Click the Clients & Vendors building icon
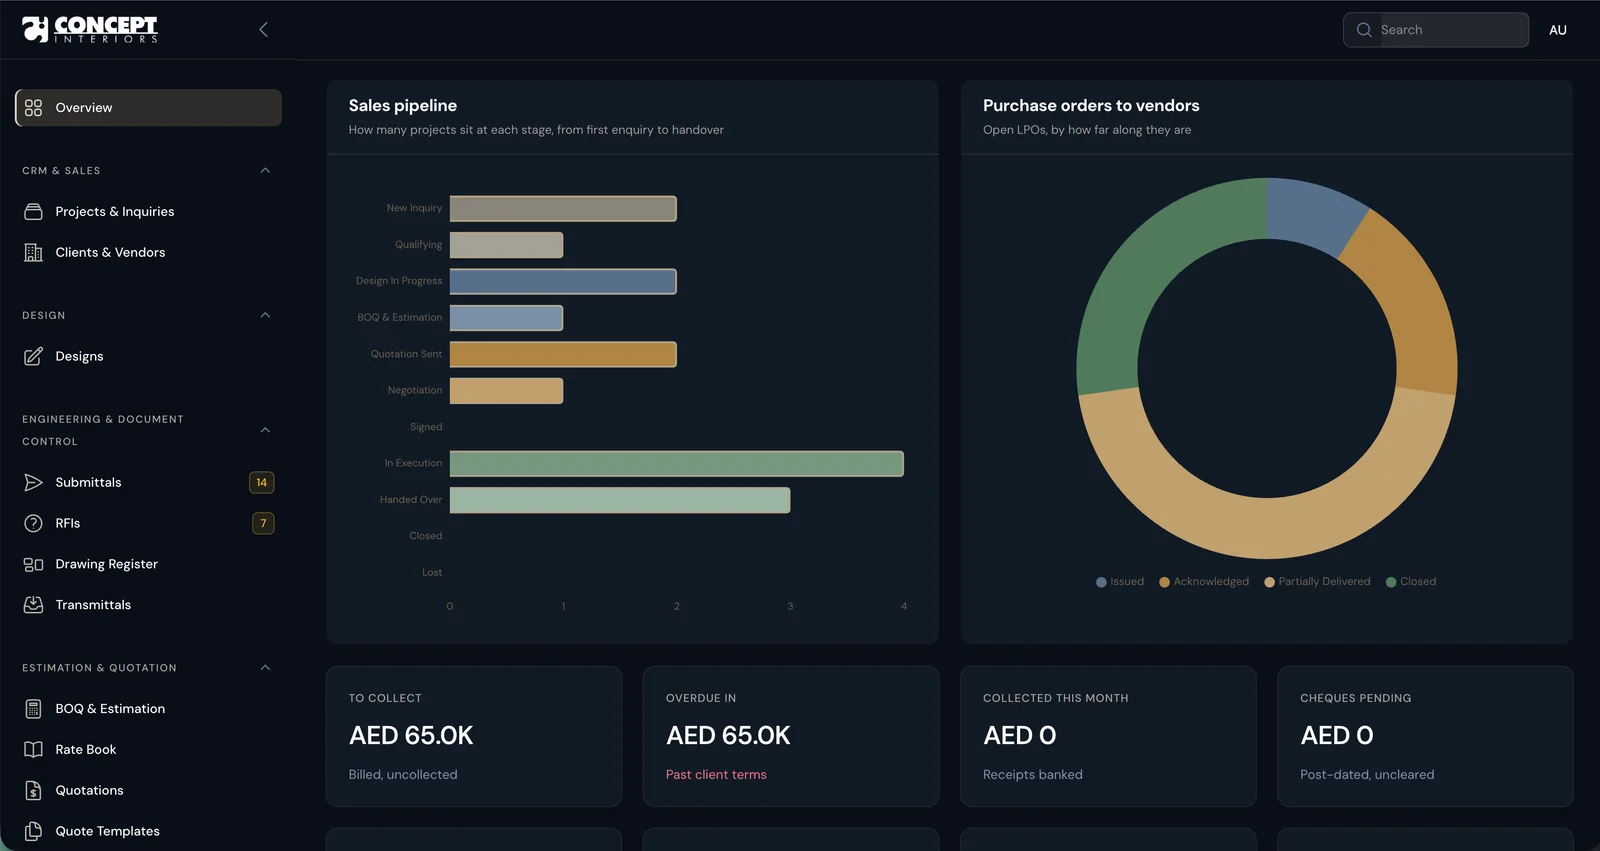 (33, 253)
